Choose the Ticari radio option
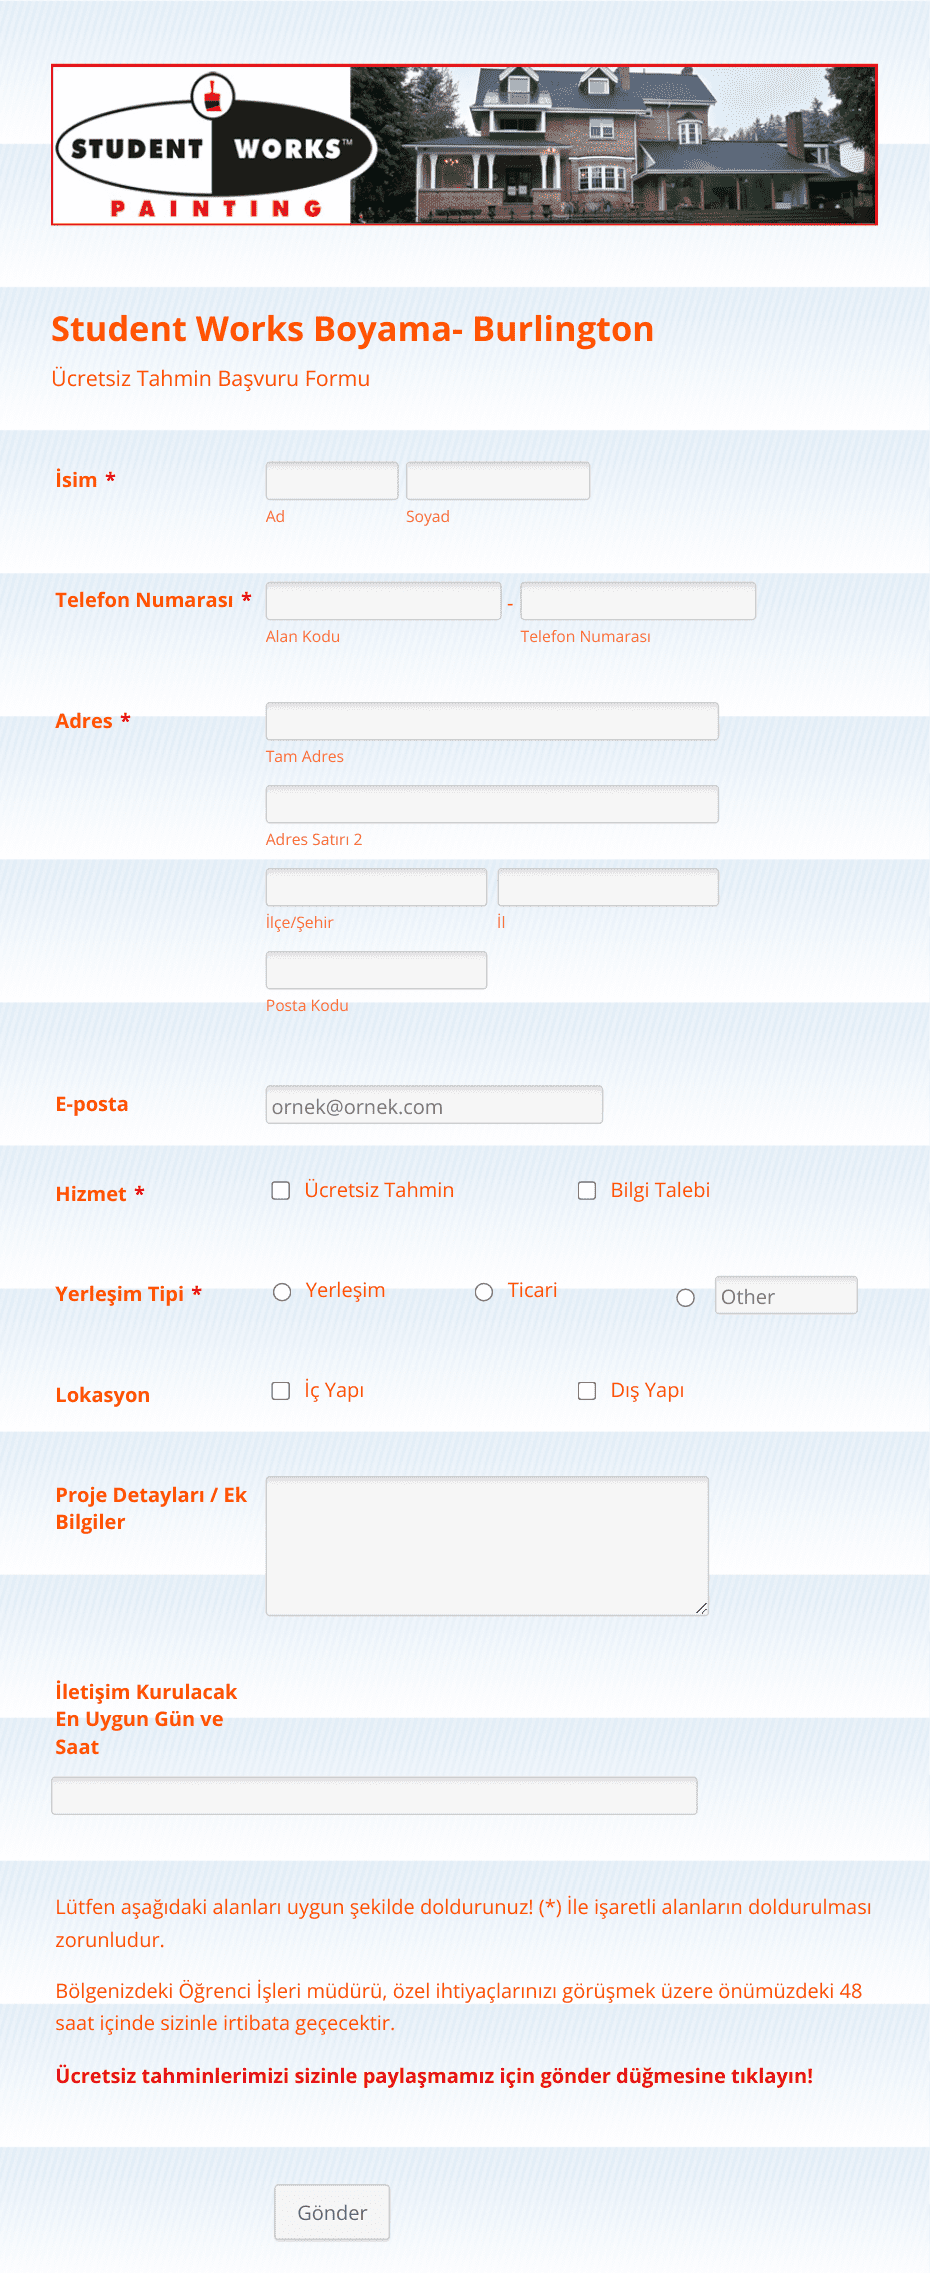 484,1292
